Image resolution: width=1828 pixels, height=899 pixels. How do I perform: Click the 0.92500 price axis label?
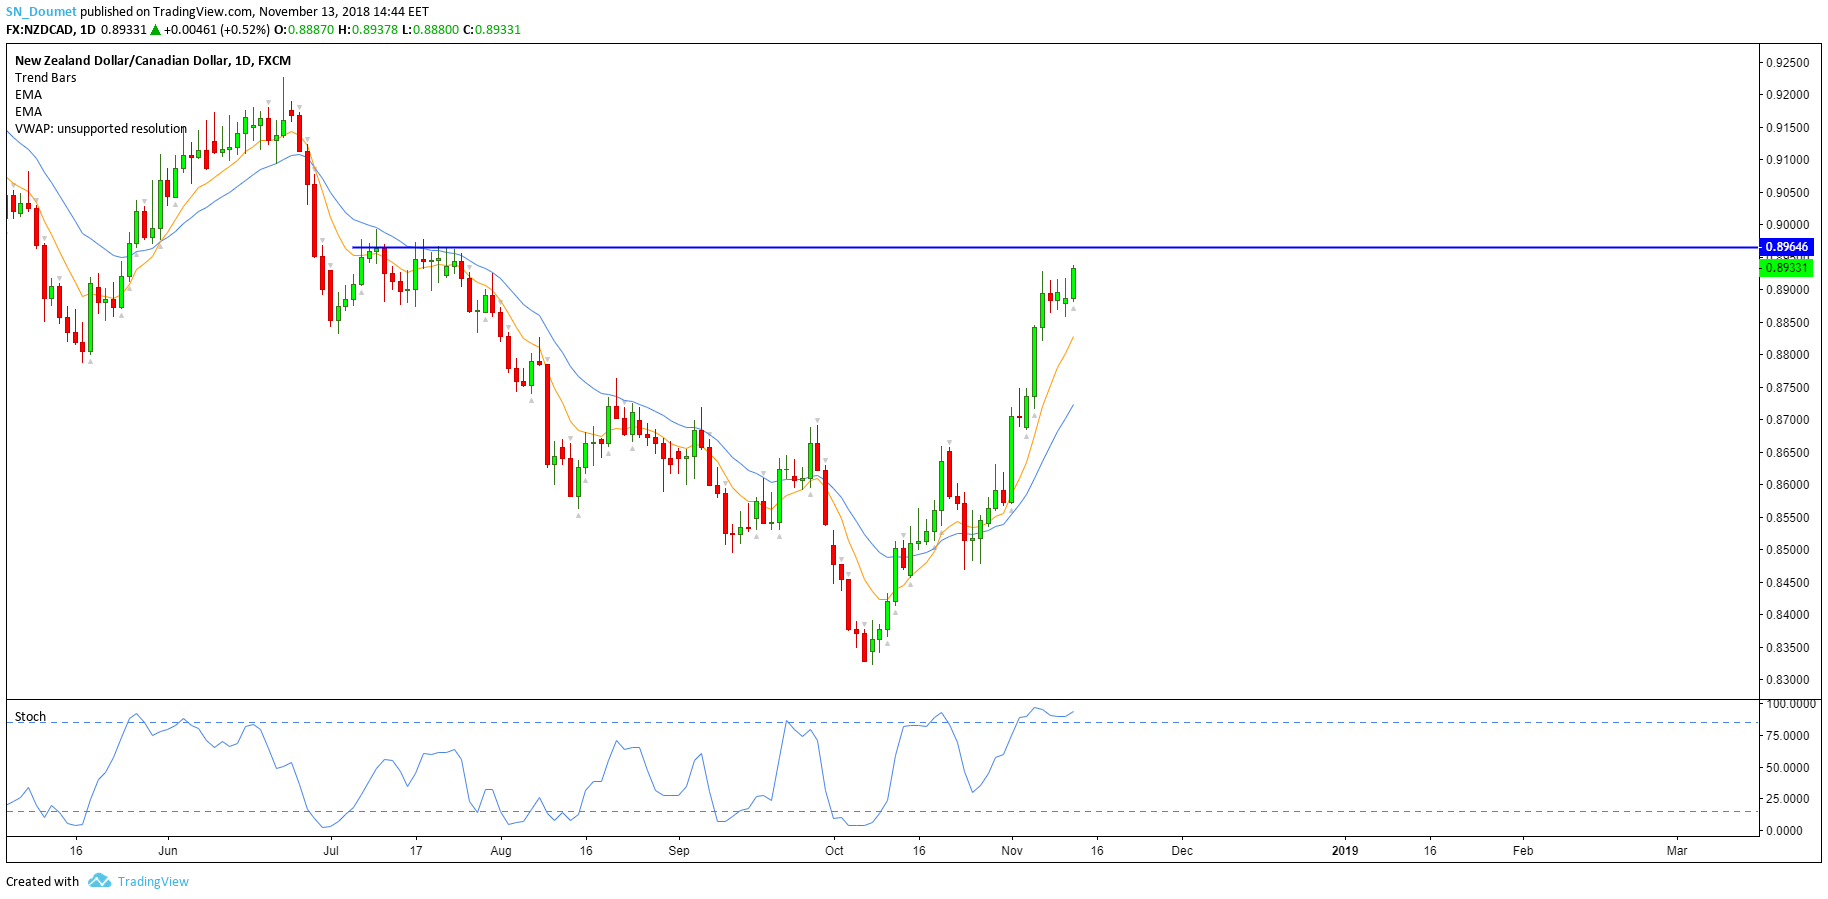tap(1787, 63)
